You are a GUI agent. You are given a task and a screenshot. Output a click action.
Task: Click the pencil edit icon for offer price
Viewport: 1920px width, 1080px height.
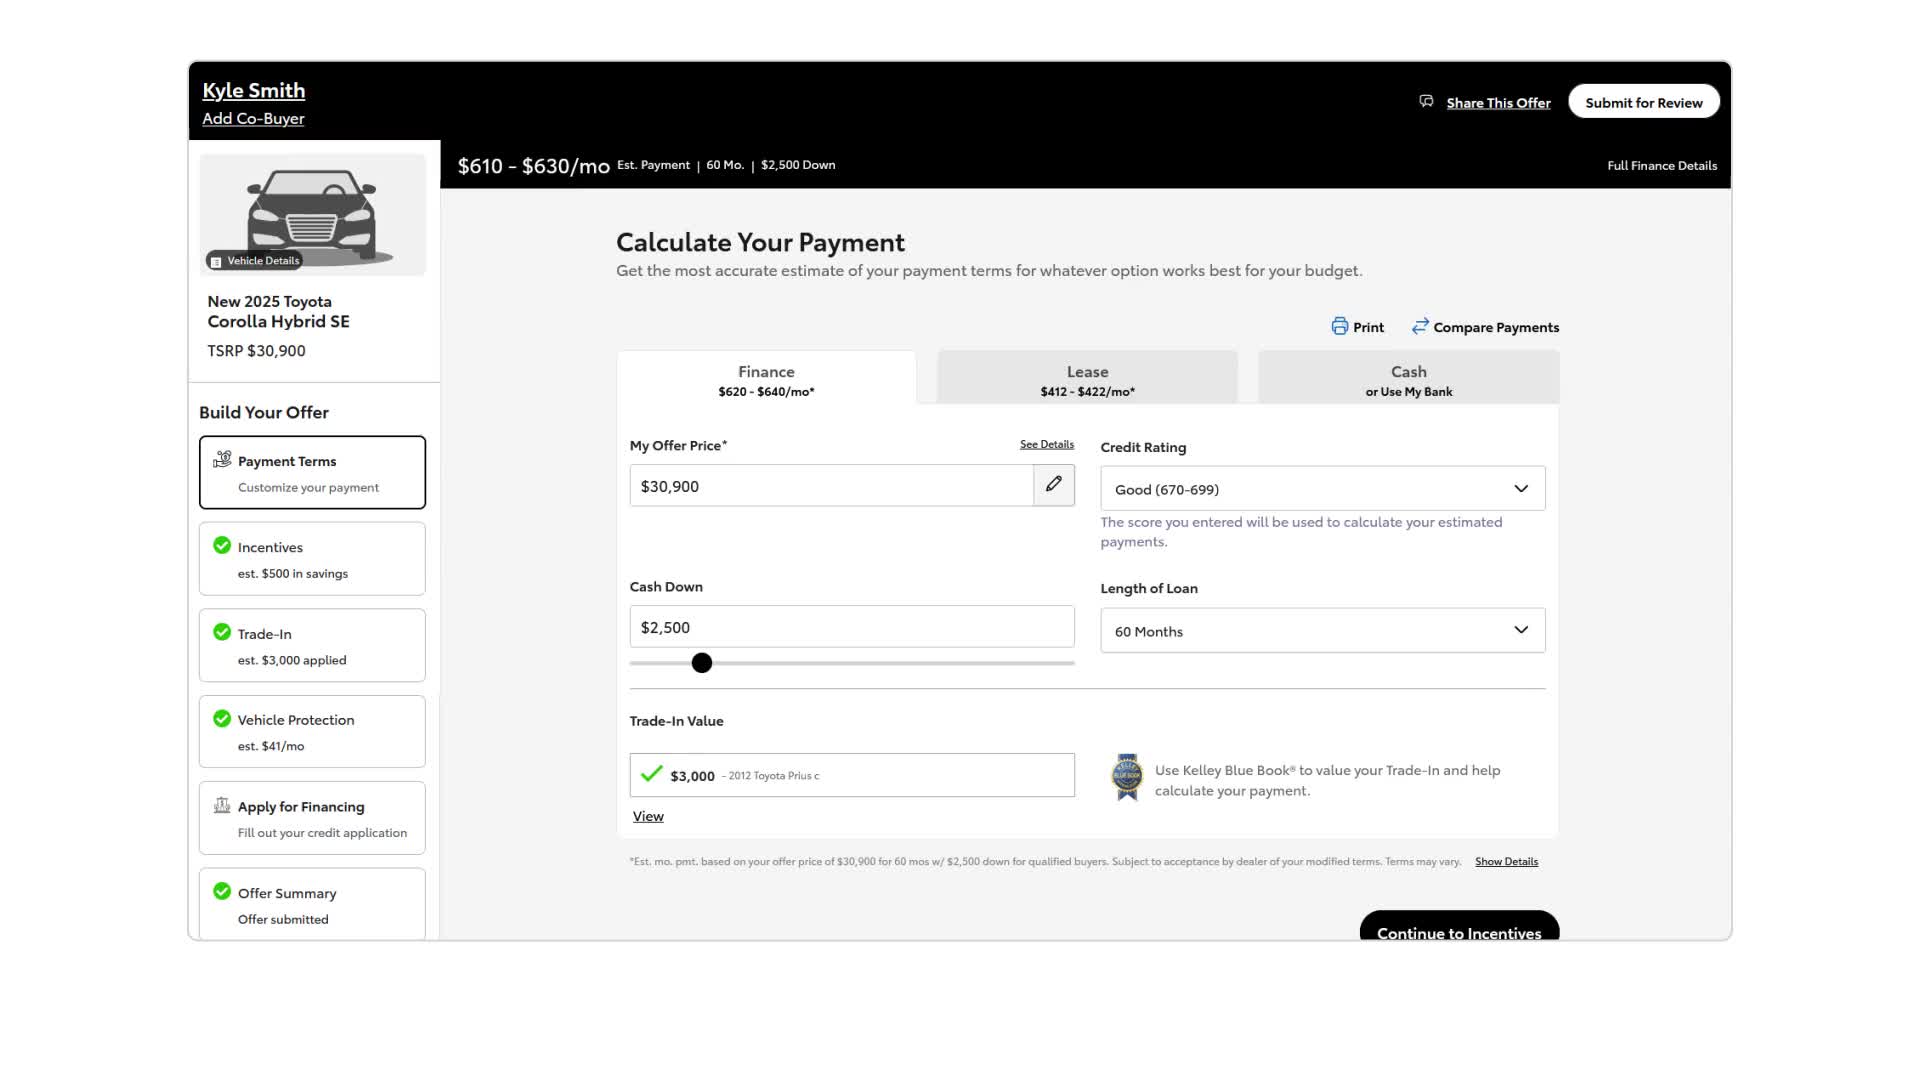[x=1053, y=485]
